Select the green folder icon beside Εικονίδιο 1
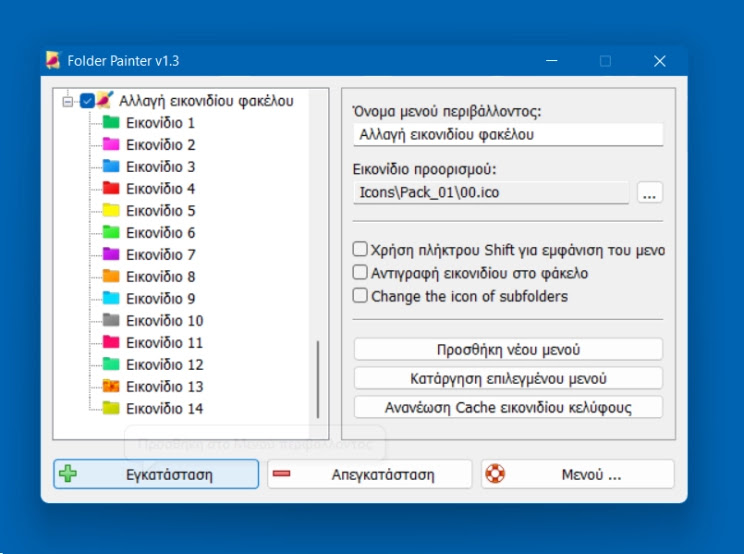This screenshot has width=744, height=554. coord(111,122)
